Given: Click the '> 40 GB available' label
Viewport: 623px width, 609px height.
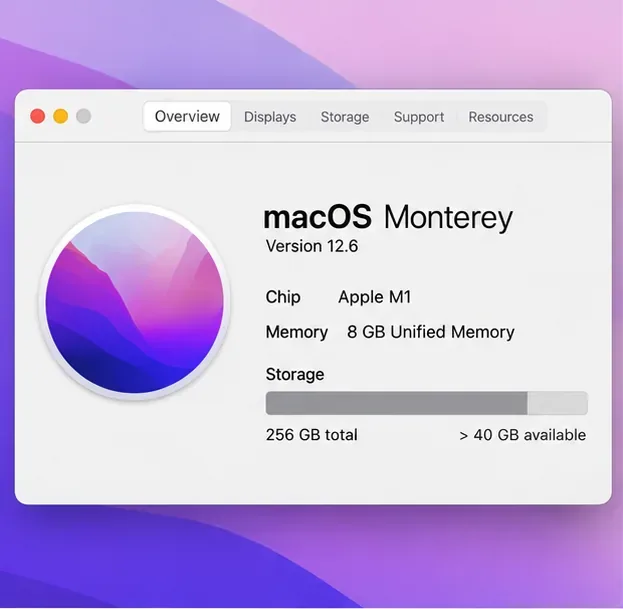Looking at the screenshot, I should (522, 435).
